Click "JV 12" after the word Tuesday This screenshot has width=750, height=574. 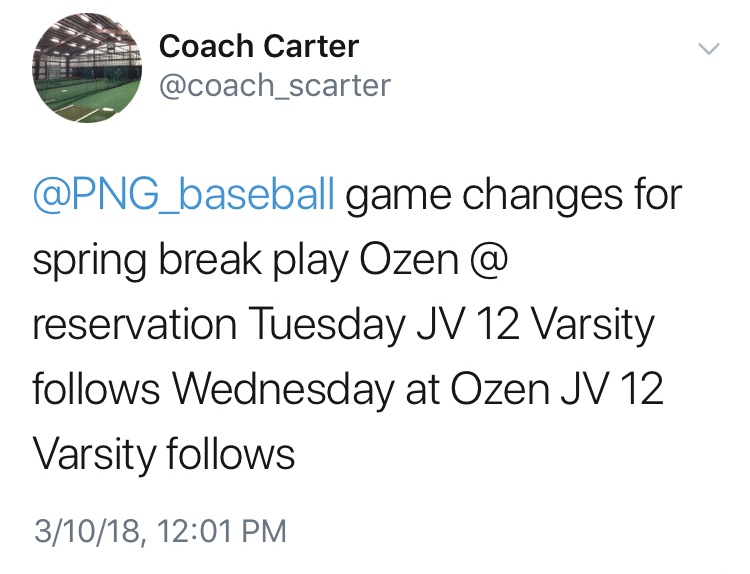(468, 325)
